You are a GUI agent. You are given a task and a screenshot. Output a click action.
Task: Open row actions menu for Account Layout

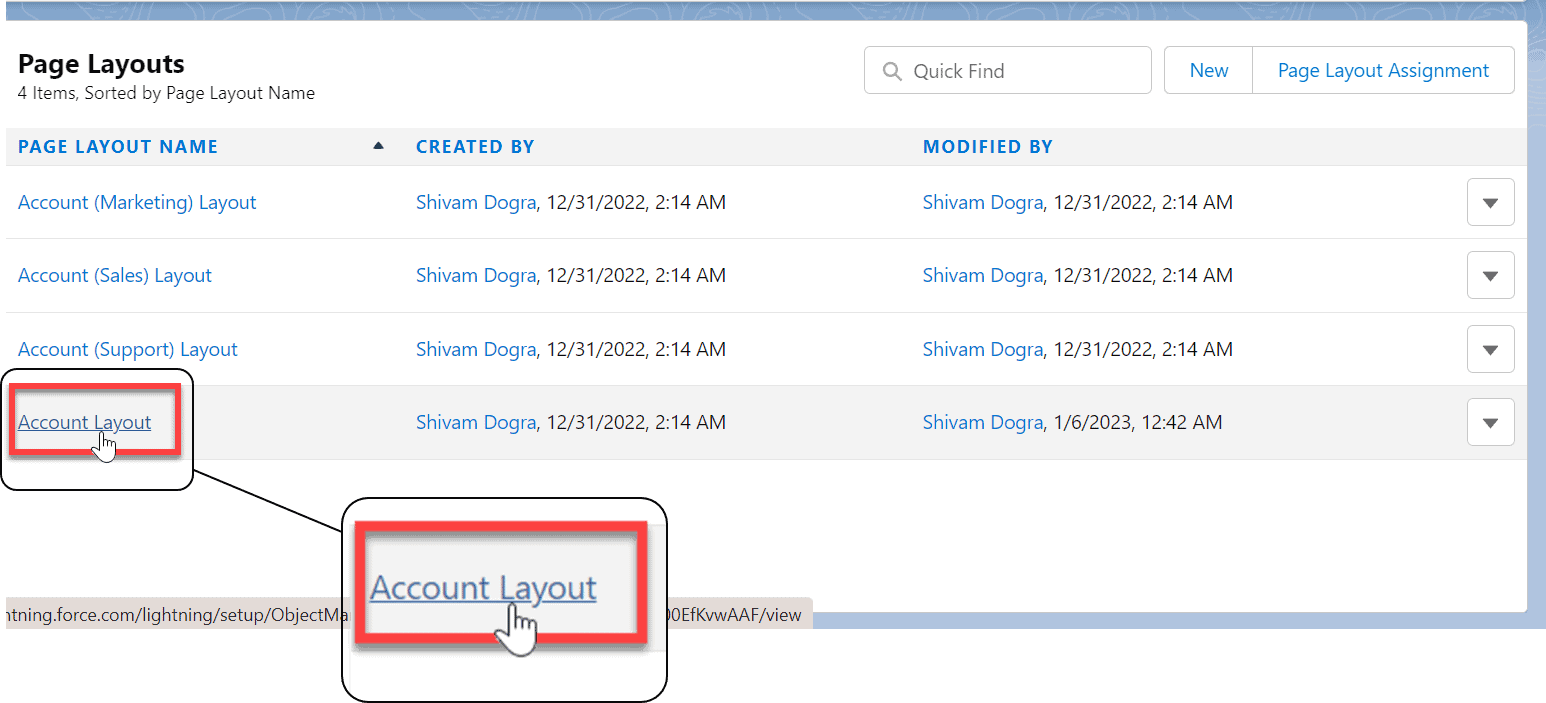coord(1490,421)
